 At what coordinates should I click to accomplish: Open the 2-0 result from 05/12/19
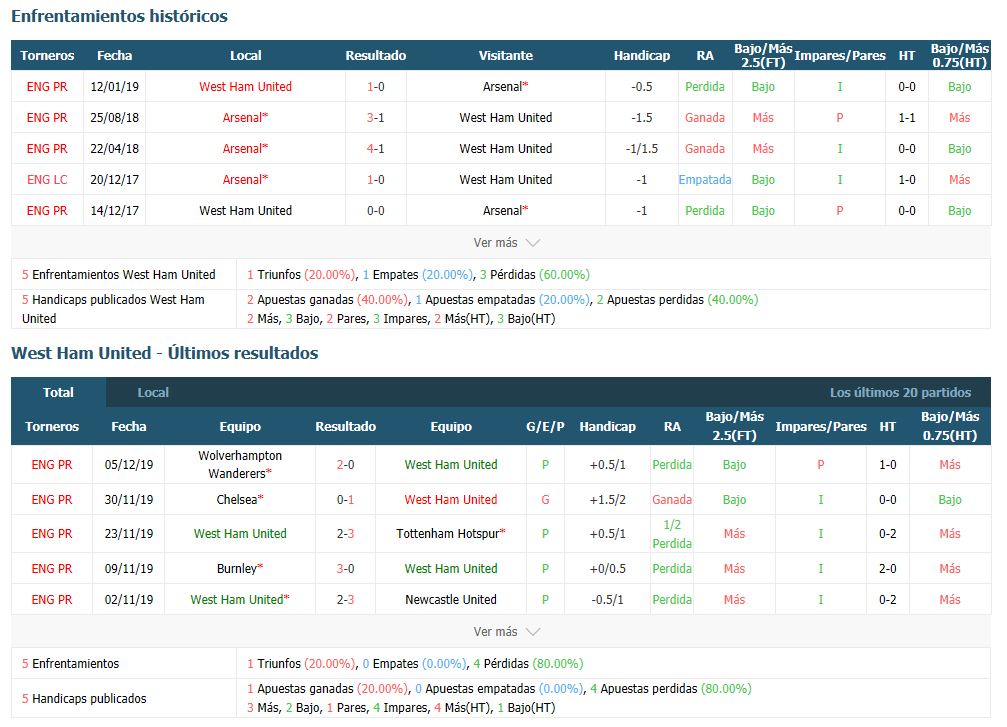pyautogui.click(x=346, y=464)
